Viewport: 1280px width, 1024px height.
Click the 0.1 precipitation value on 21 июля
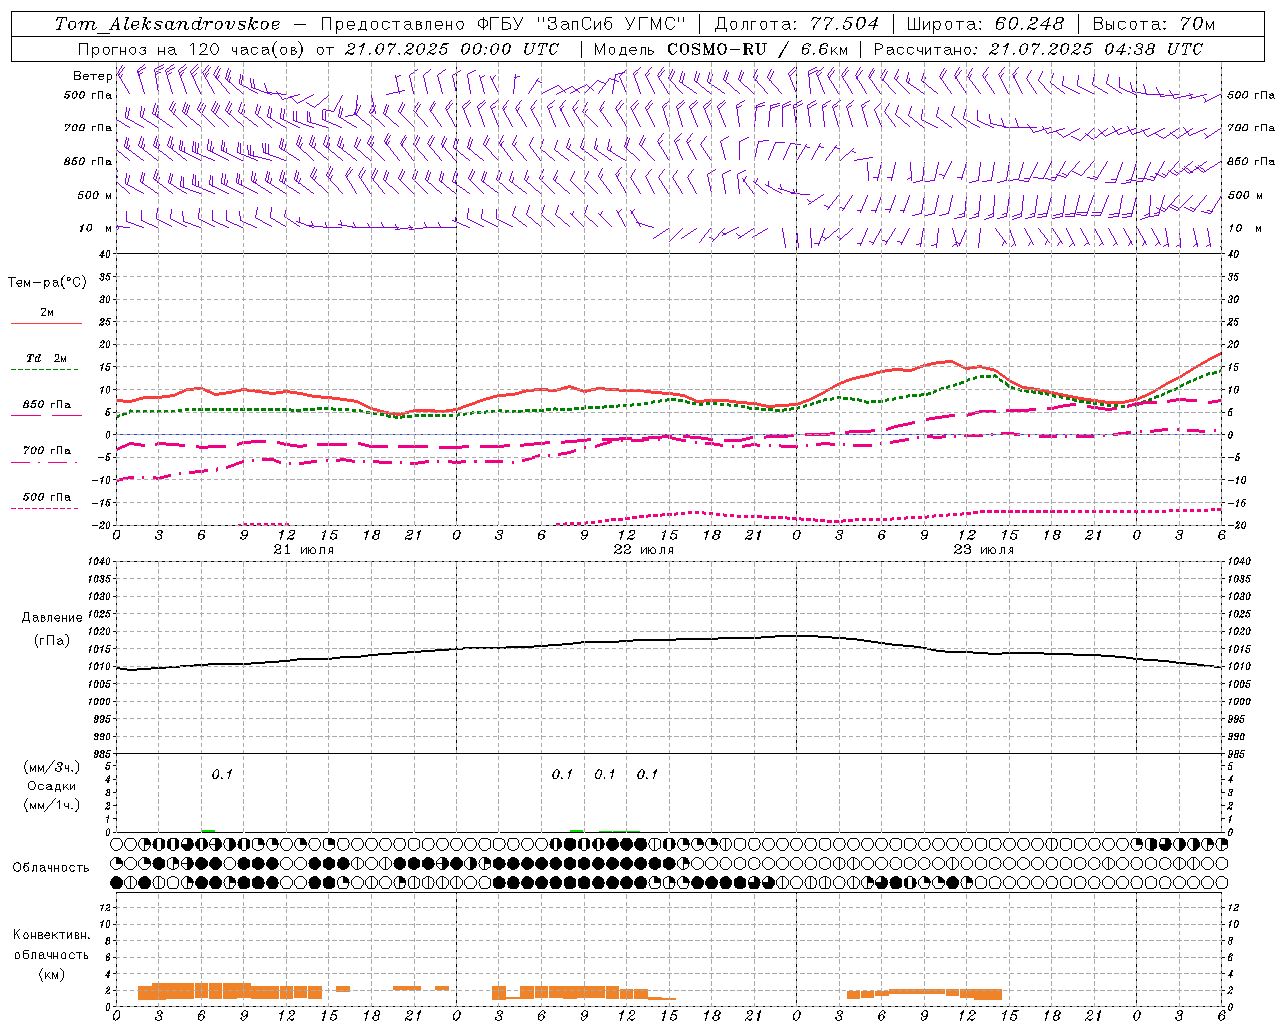point(222,774)
